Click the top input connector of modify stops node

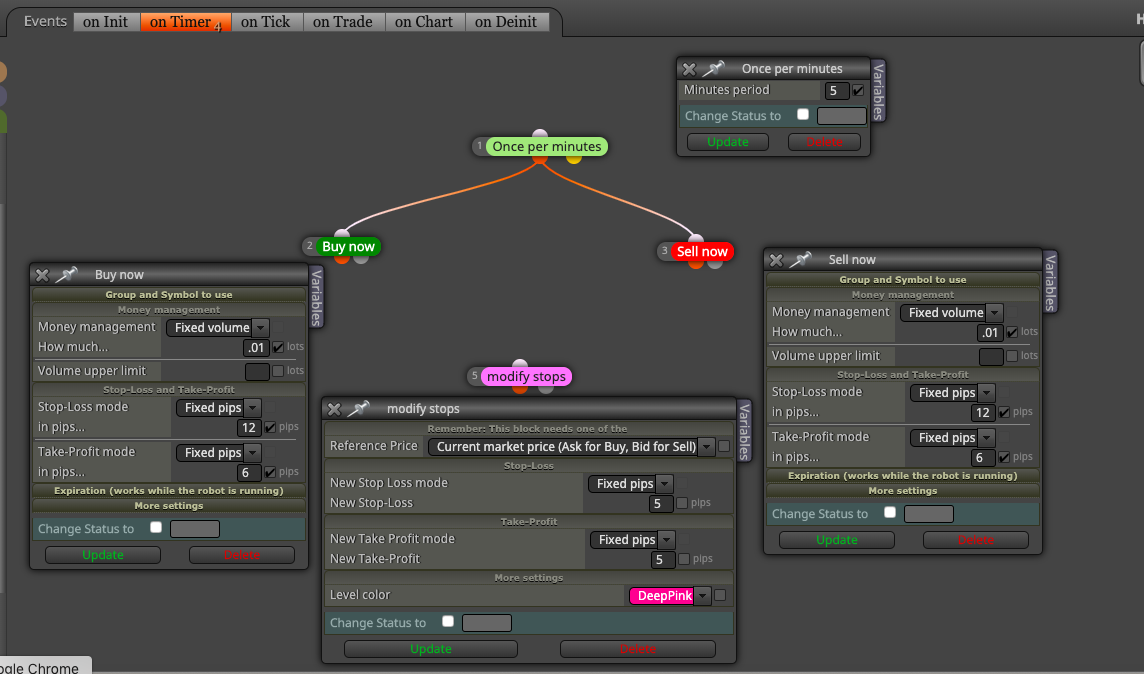(520, 364)
